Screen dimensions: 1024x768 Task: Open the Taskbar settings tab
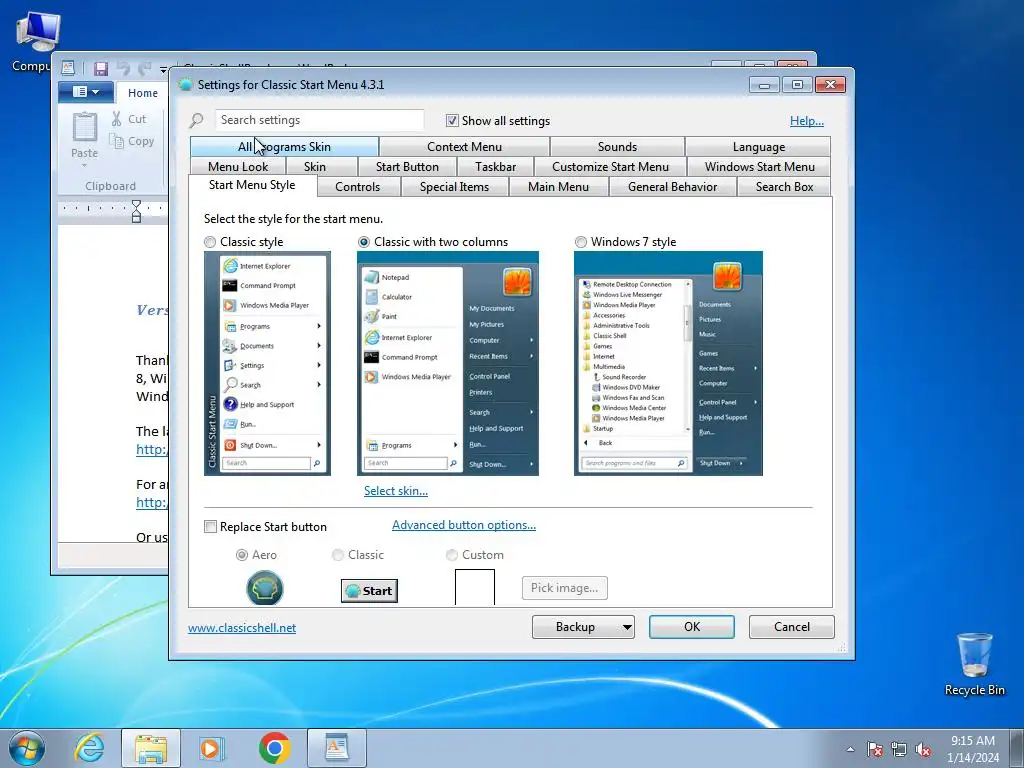pos(495,167)
